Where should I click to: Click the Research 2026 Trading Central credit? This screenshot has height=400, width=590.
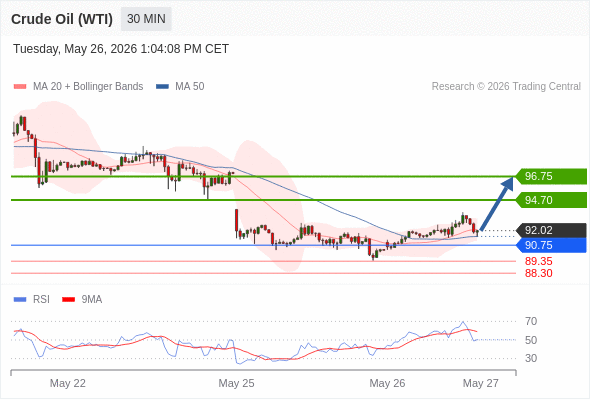506,87
